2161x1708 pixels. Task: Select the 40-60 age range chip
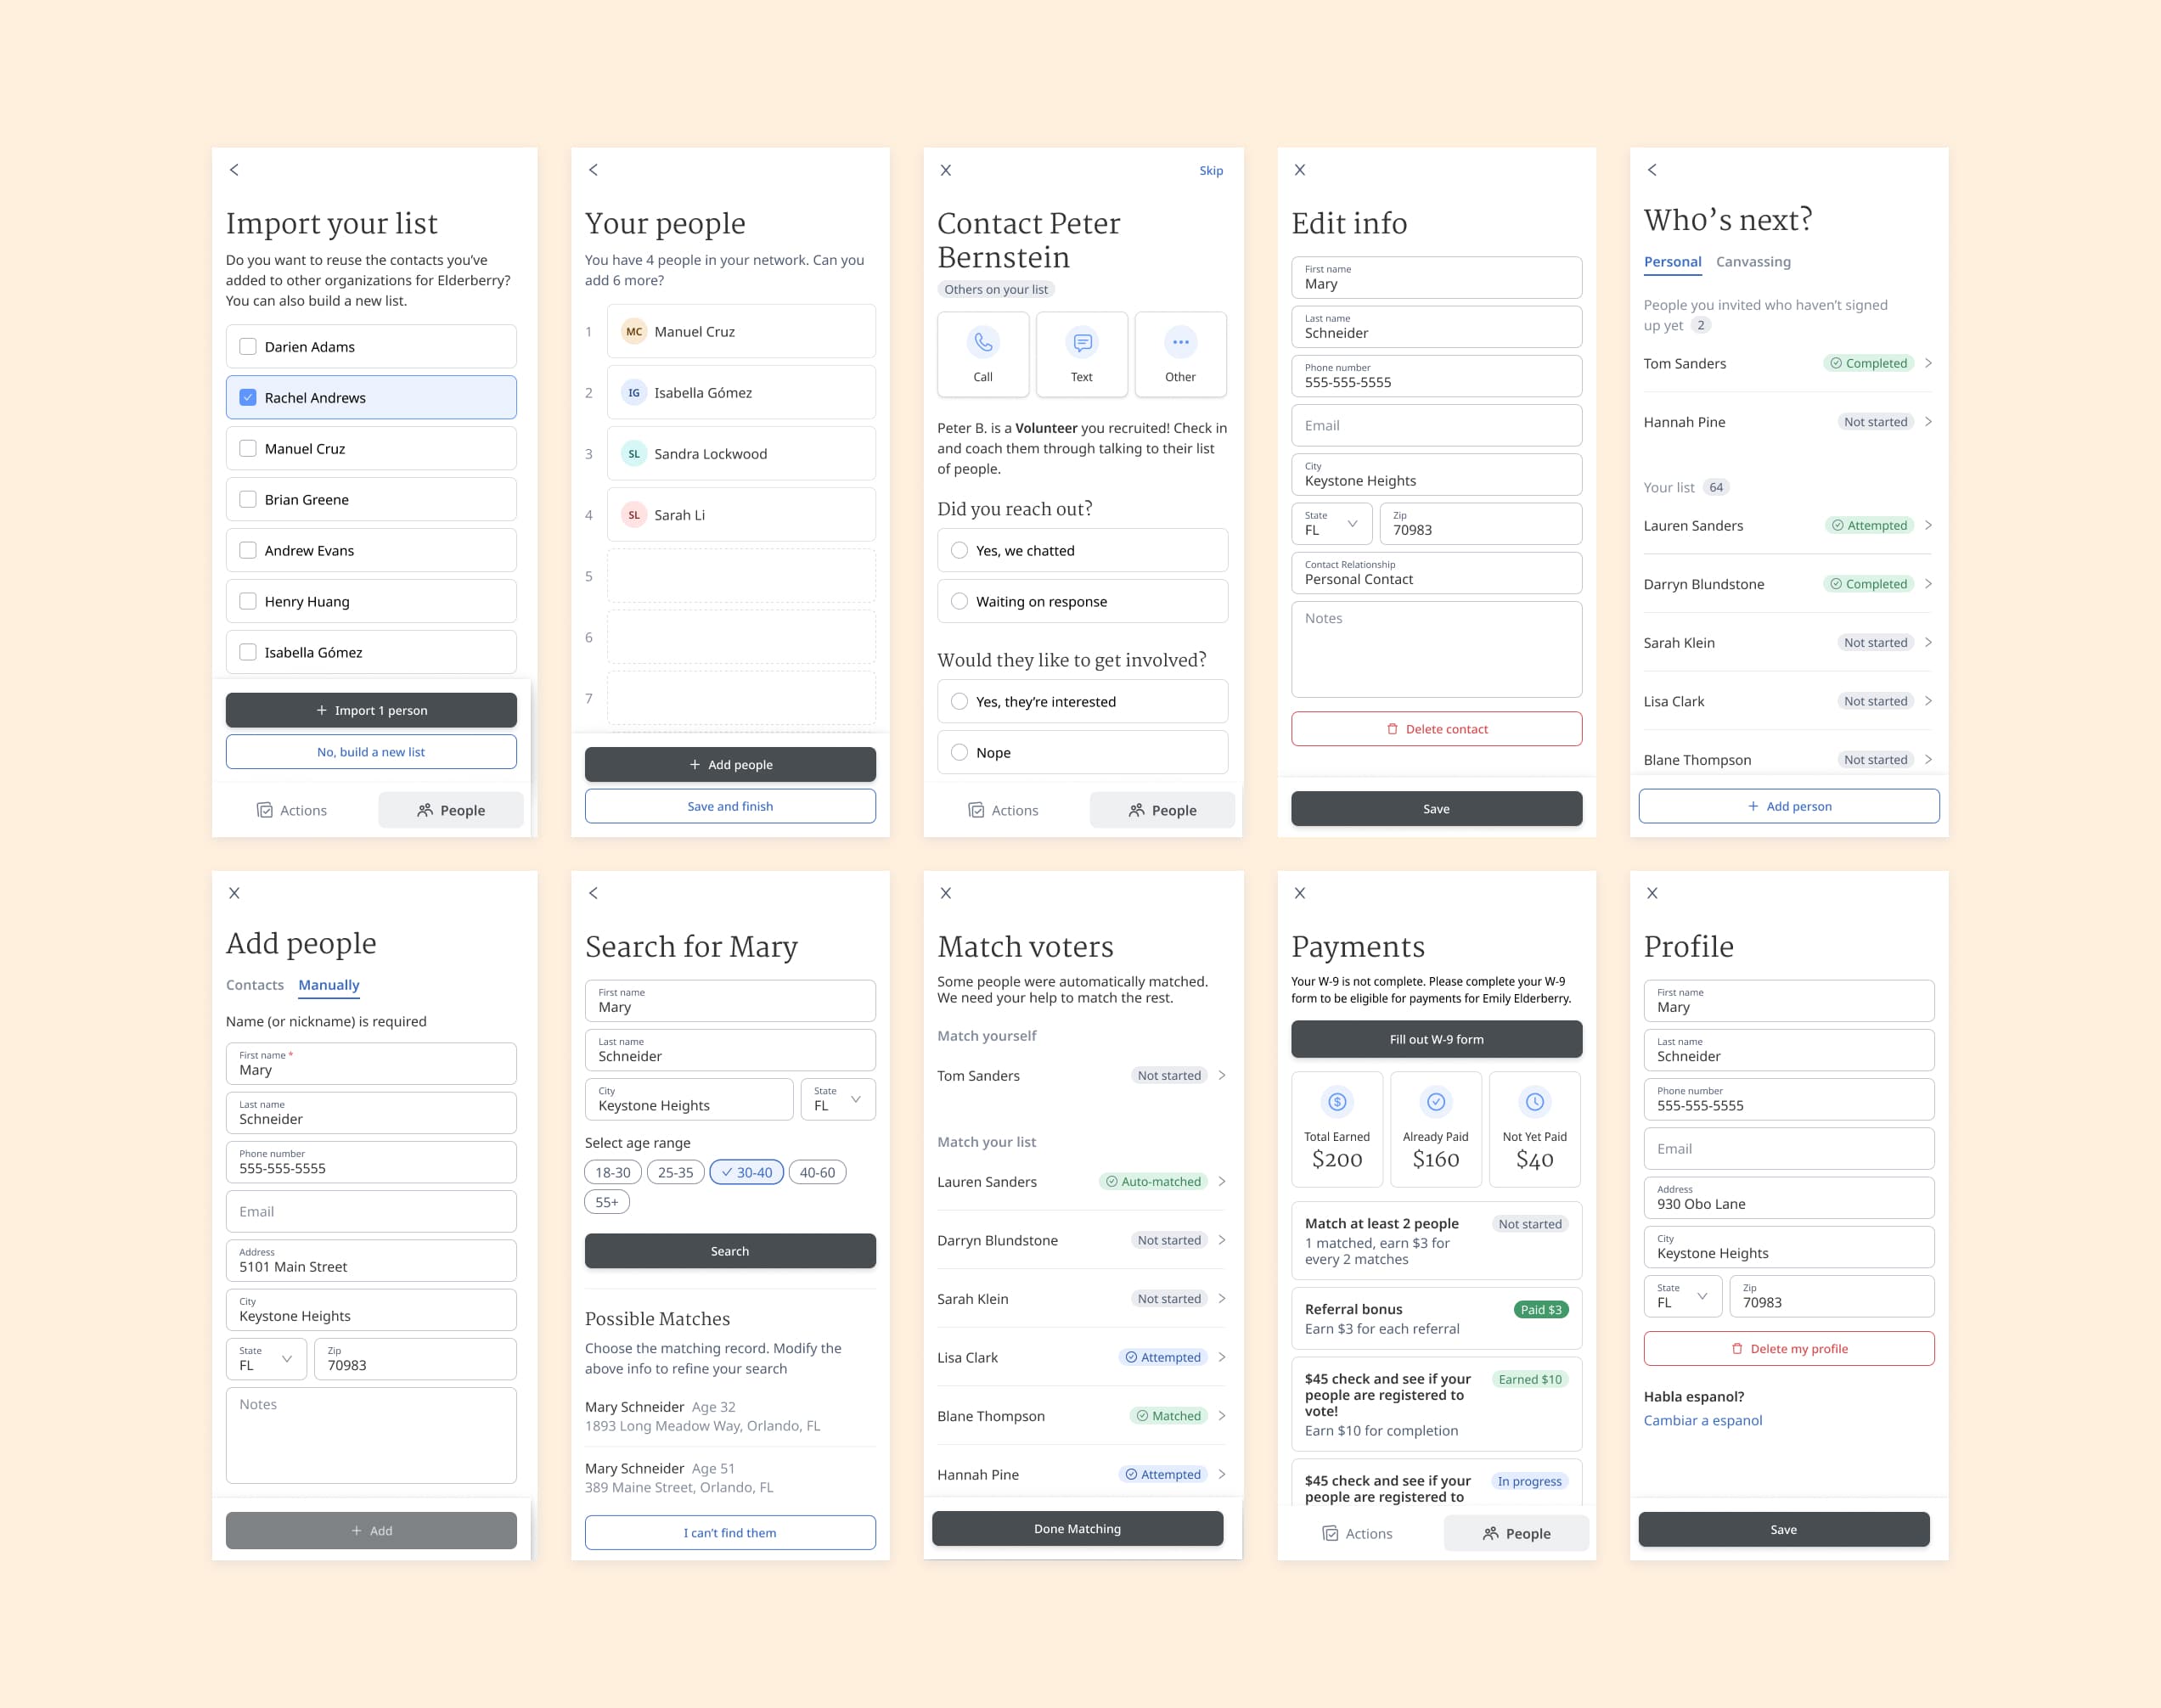tap(817, 1172)
